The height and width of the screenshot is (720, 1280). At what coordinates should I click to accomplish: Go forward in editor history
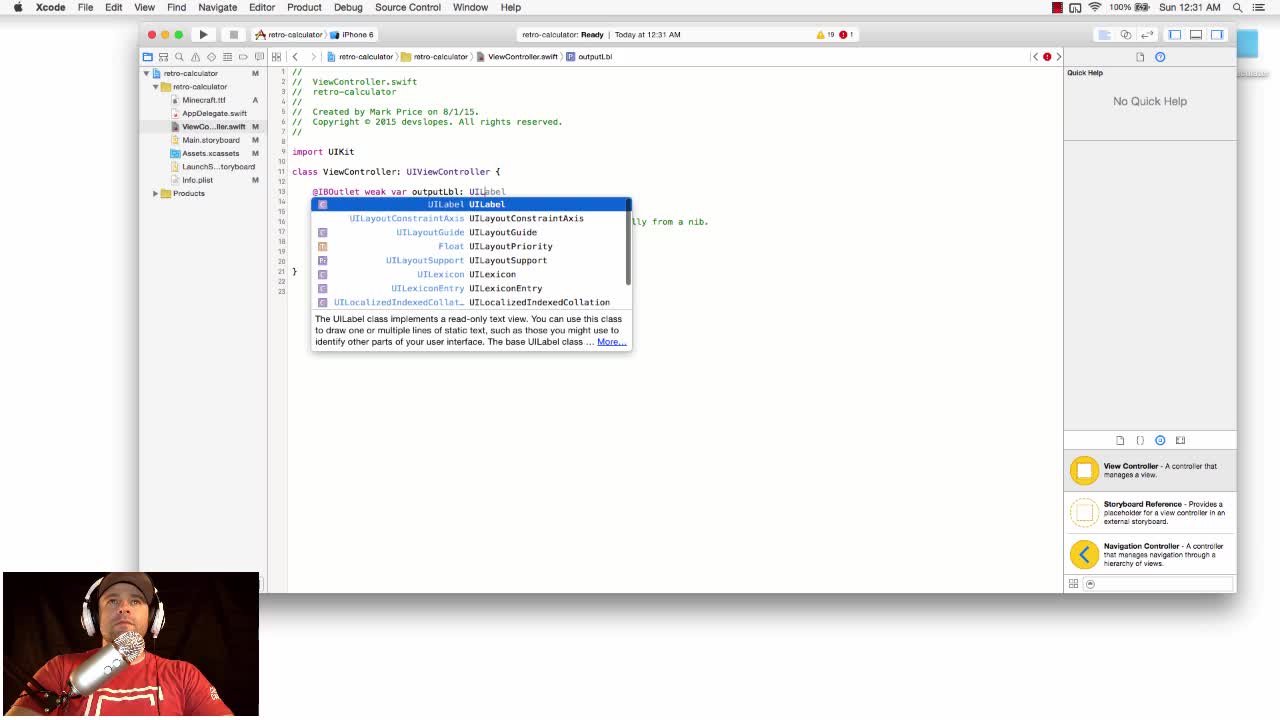click(313, 56)
